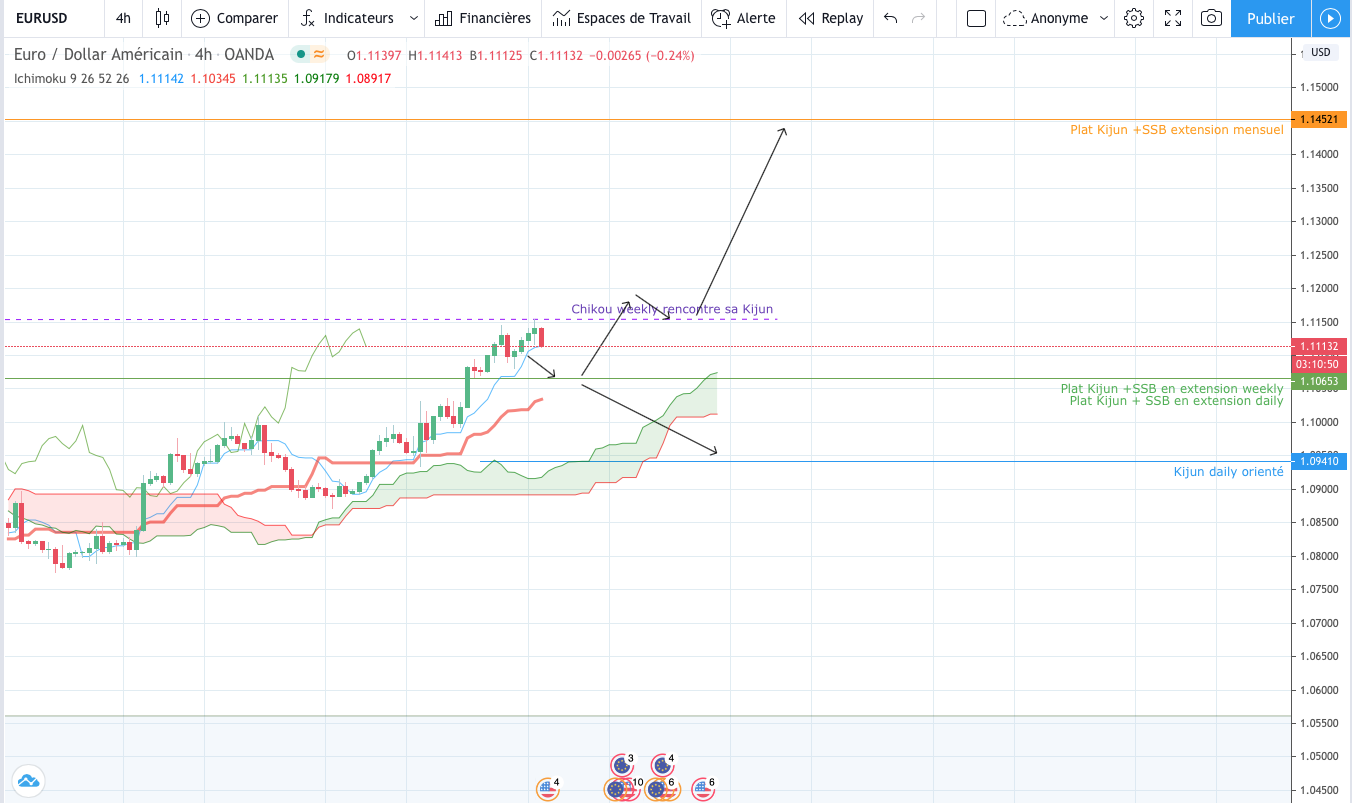Select the Ichimoku 9 26 52 26 legend
Viewport: 1352px width, 803px height.
point(72,78)
